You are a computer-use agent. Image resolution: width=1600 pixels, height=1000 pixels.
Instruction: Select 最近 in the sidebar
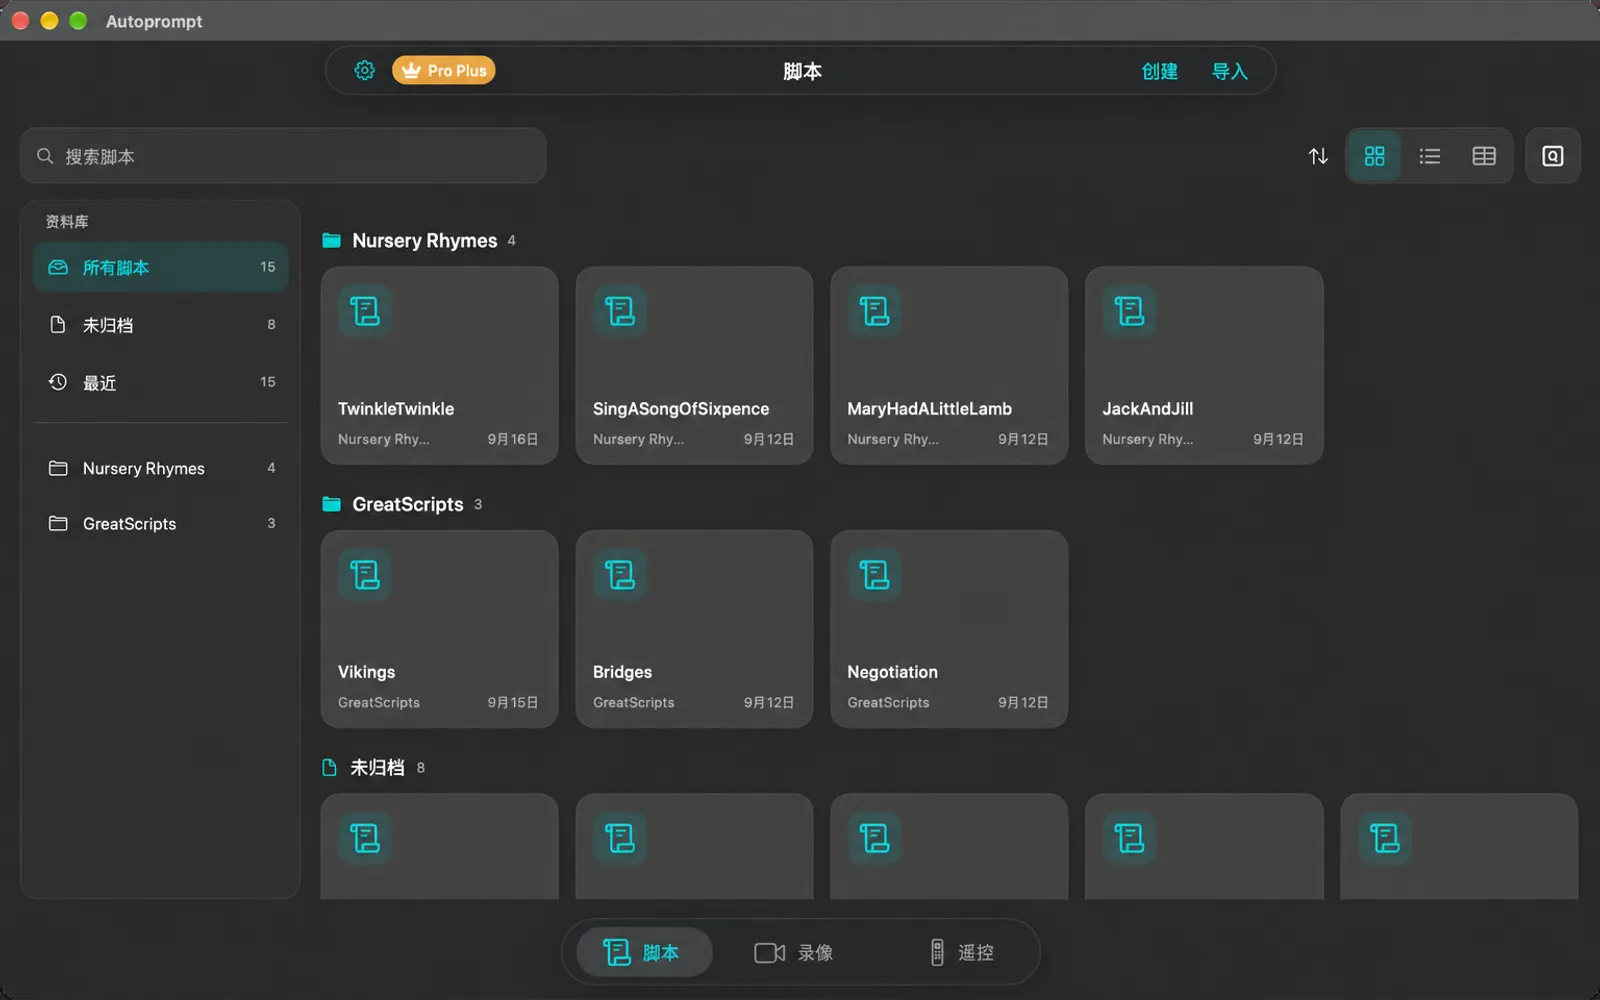coord(161,382)
